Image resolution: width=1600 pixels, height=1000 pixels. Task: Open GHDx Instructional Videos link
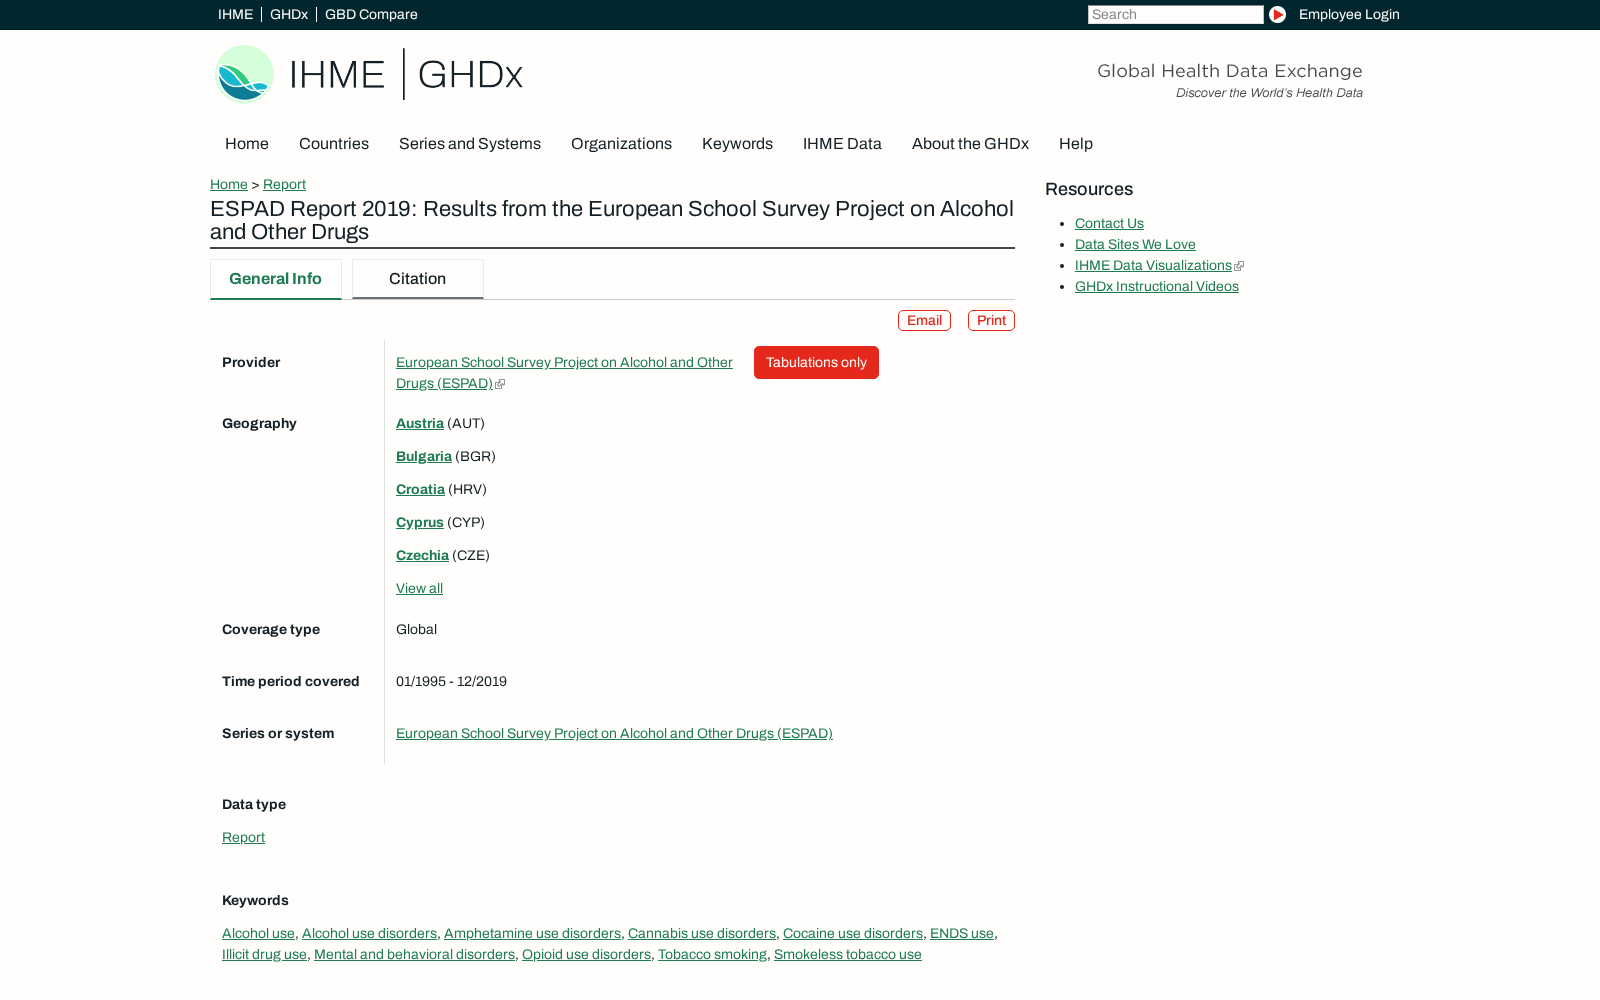1157,287
